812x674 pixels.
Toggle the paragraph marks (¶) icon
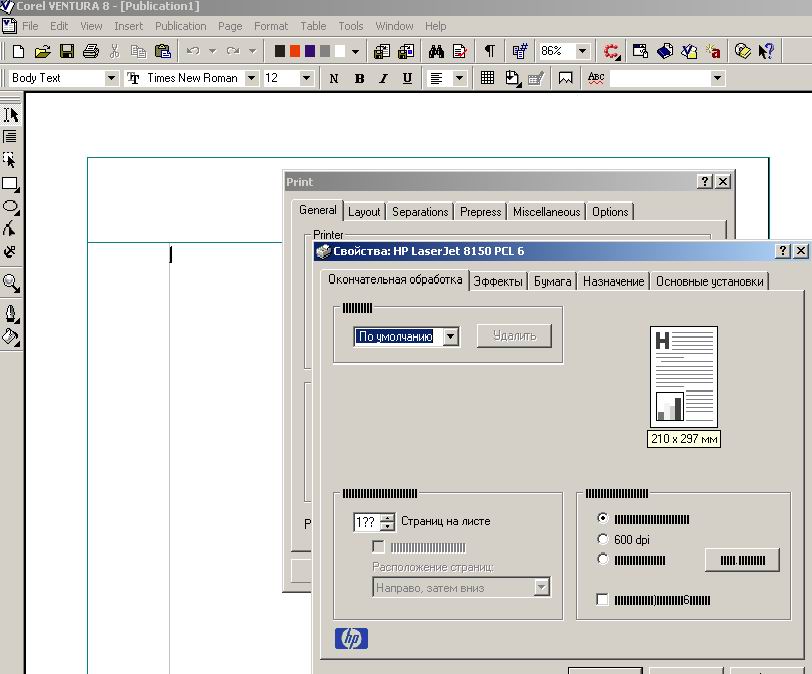(x=489, y=51)
